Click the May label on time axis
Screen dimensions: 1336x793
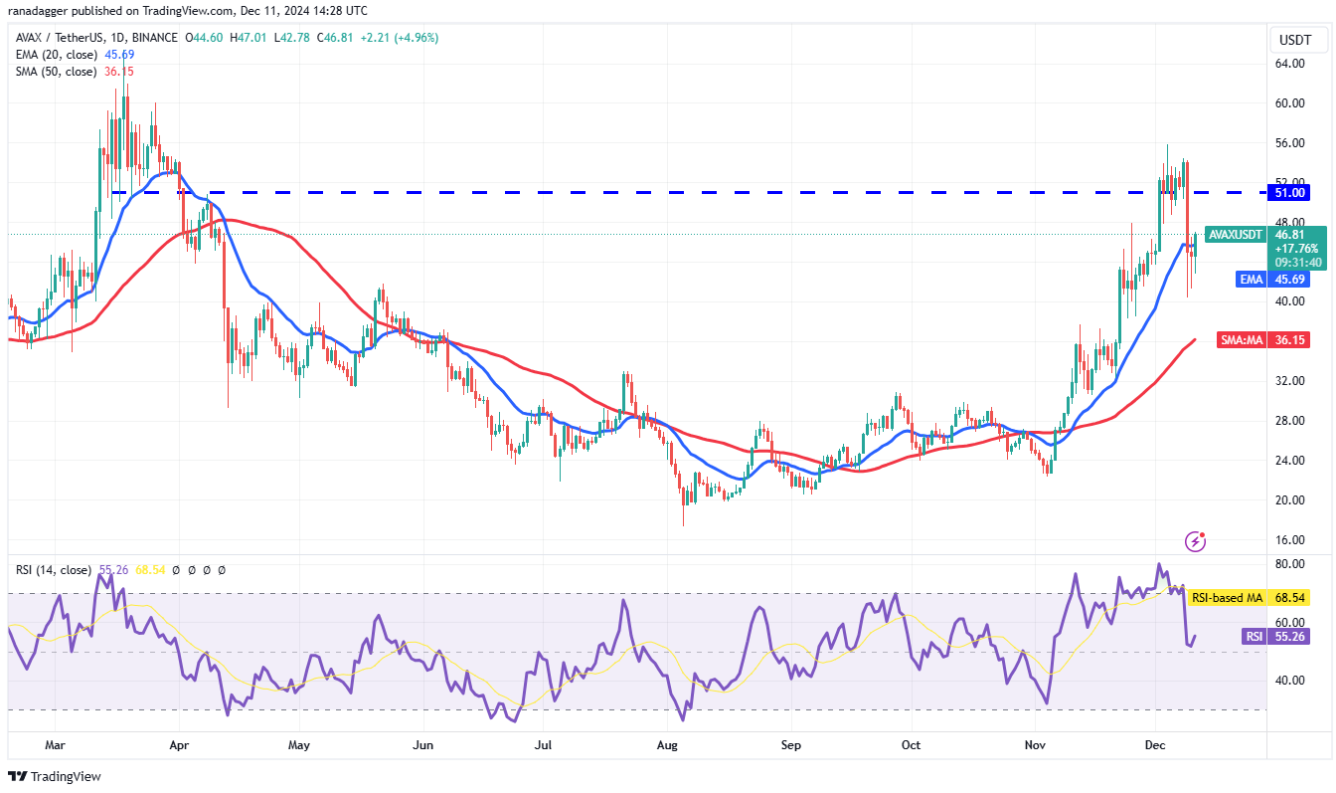[301, 745]
